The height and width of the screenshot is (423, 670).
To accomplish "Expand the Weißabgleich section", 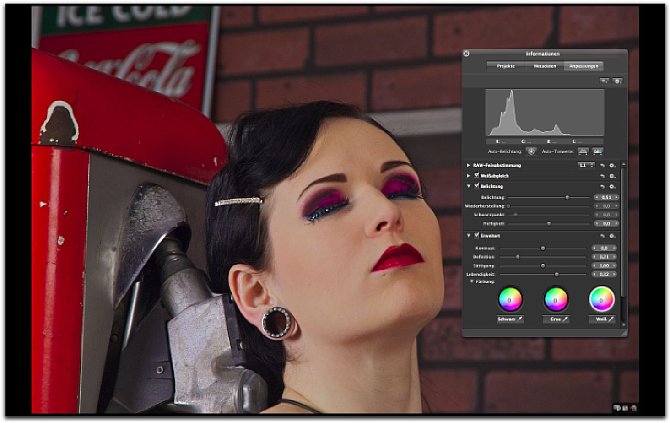I will (468, 176).
